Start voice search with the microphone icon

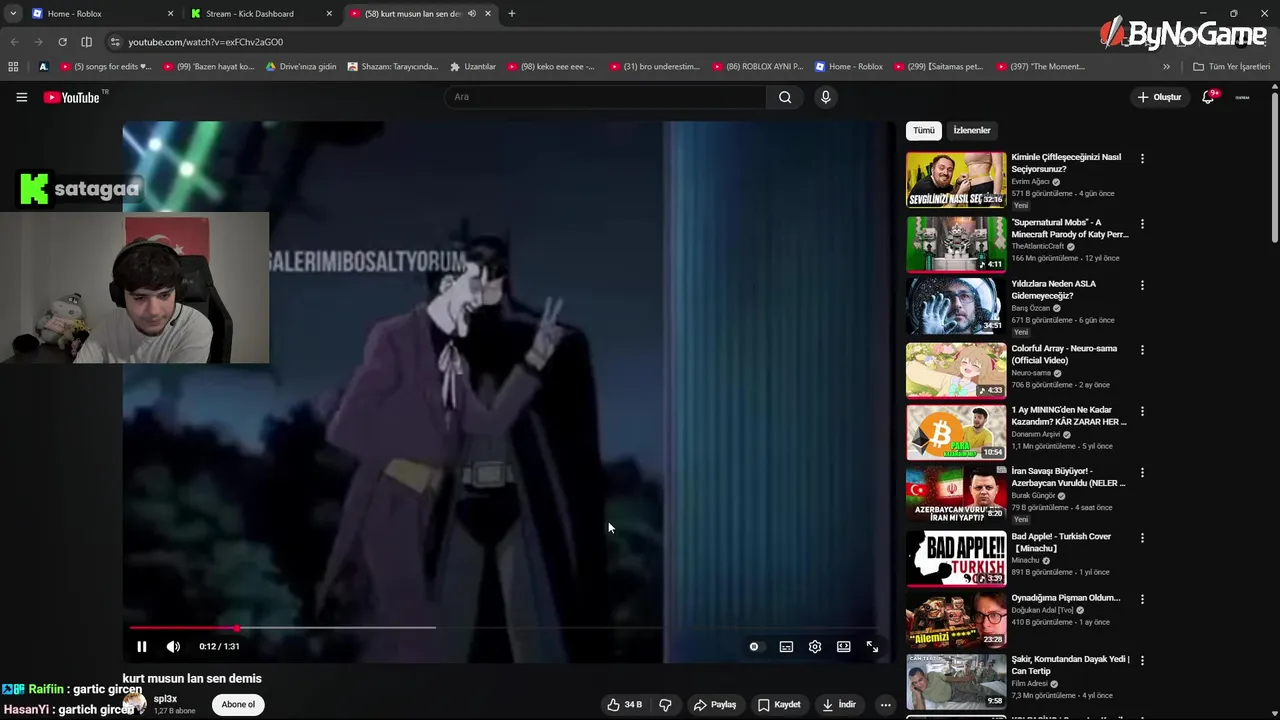825,97
